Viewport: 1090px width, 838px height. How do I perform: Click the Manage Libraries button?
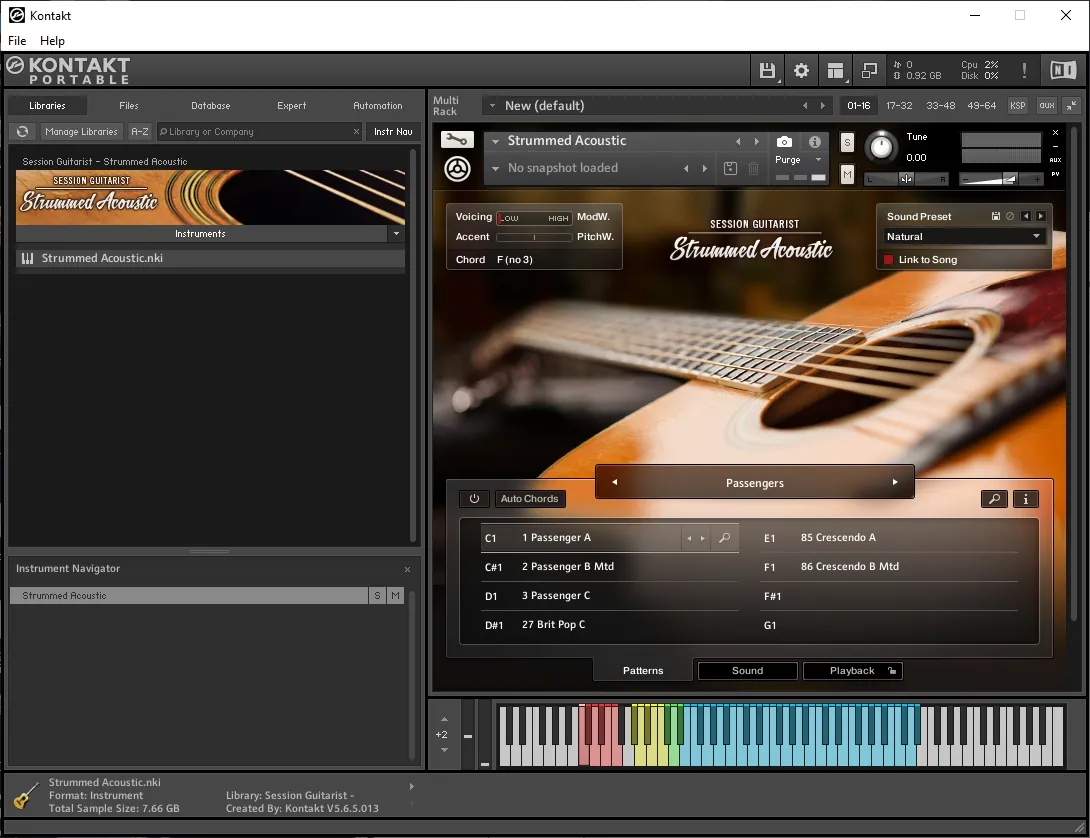click(x=81, y=131)
